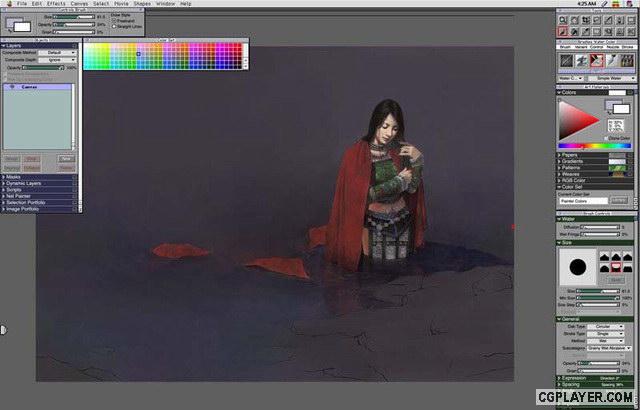
Task: Toggle the square box on Masks header
Action: [x=74, y=177]
